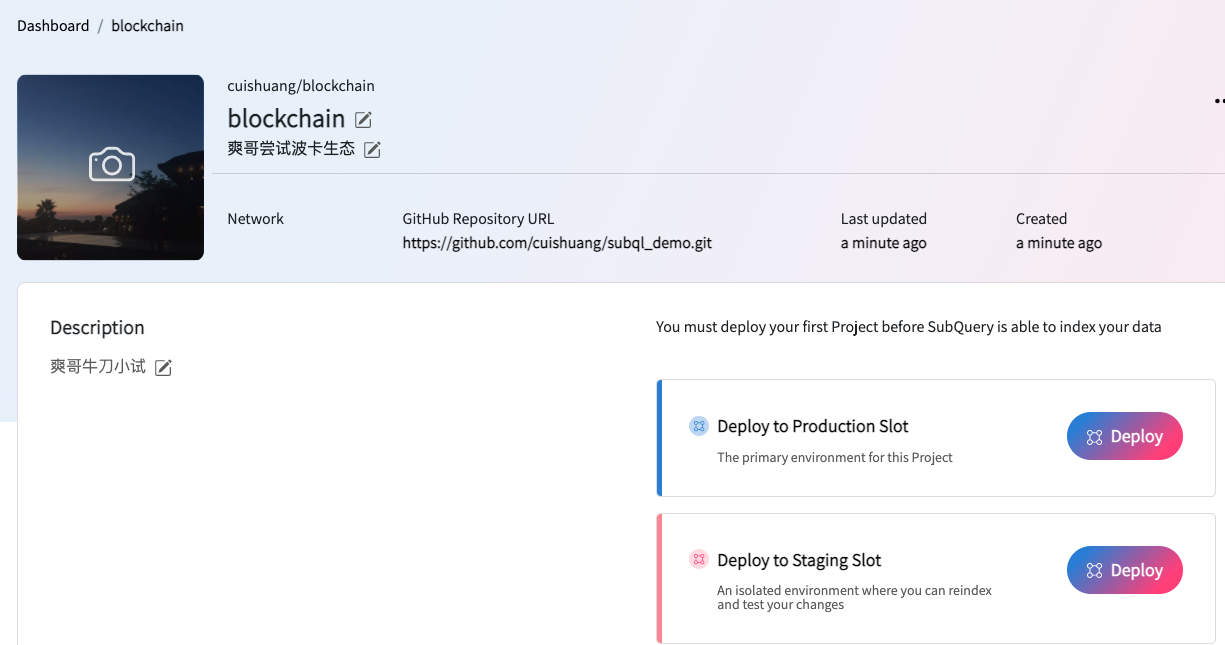The image size is (1225, 645).
Task: Go back to Dashboard via breadcrumb
Action: coord(53,26)
